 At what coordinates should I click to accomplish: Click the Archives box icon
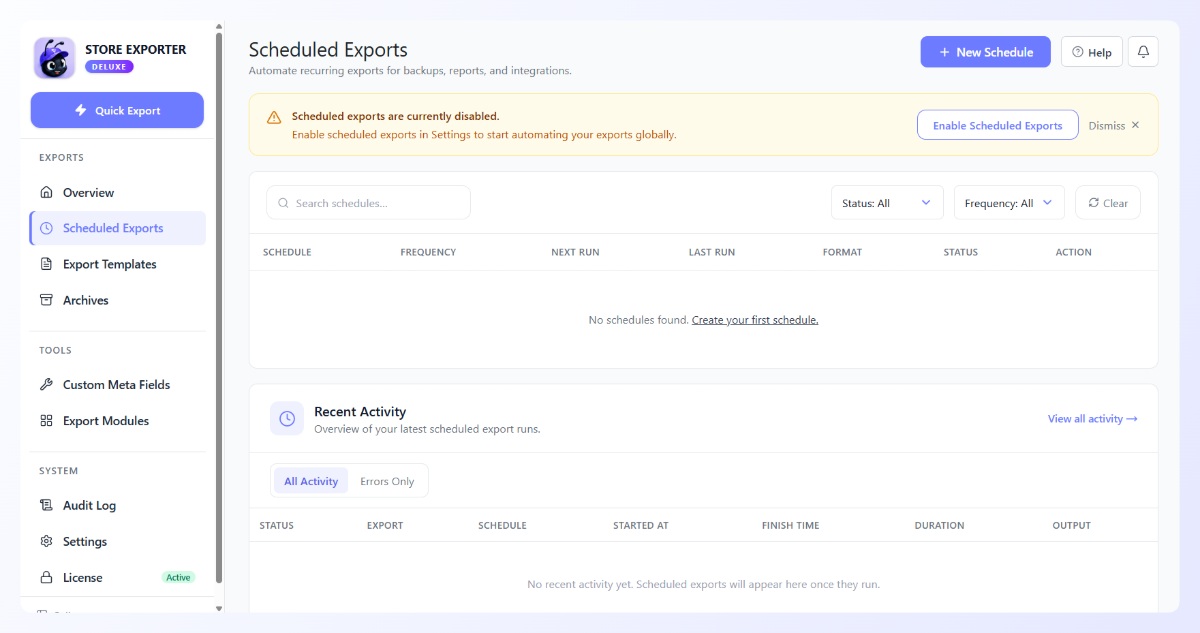tap(46, 300)
